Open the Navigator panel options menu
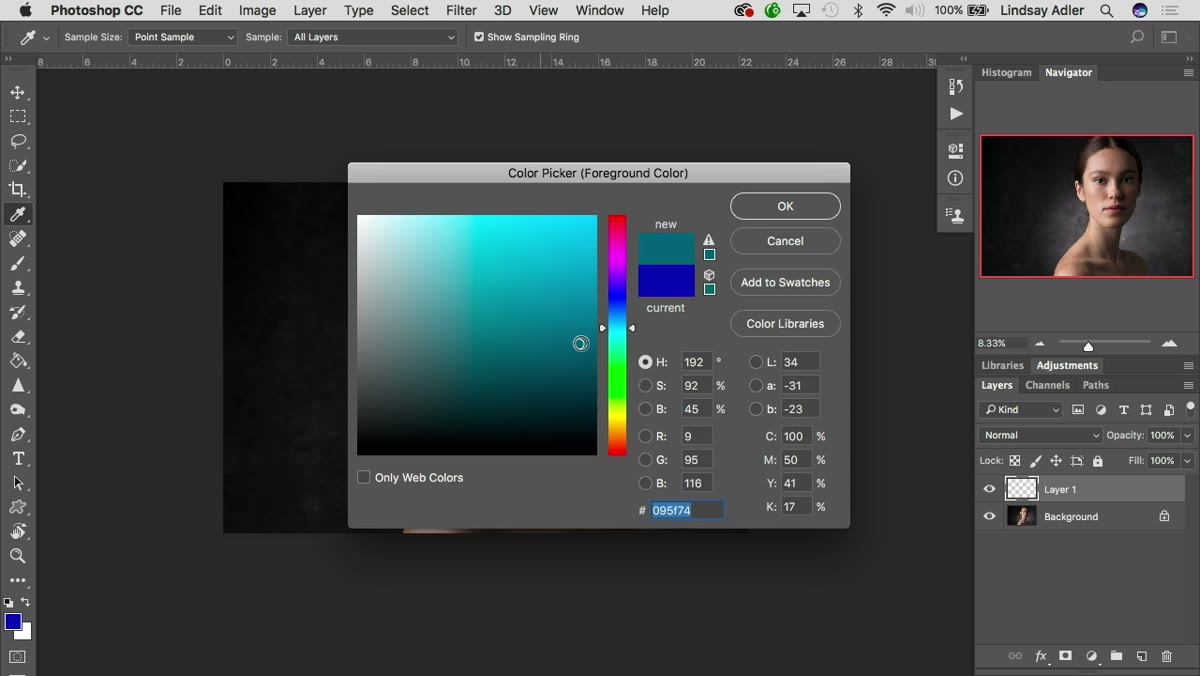This screenshot has width=1200, height=676. click(1188, 73)
